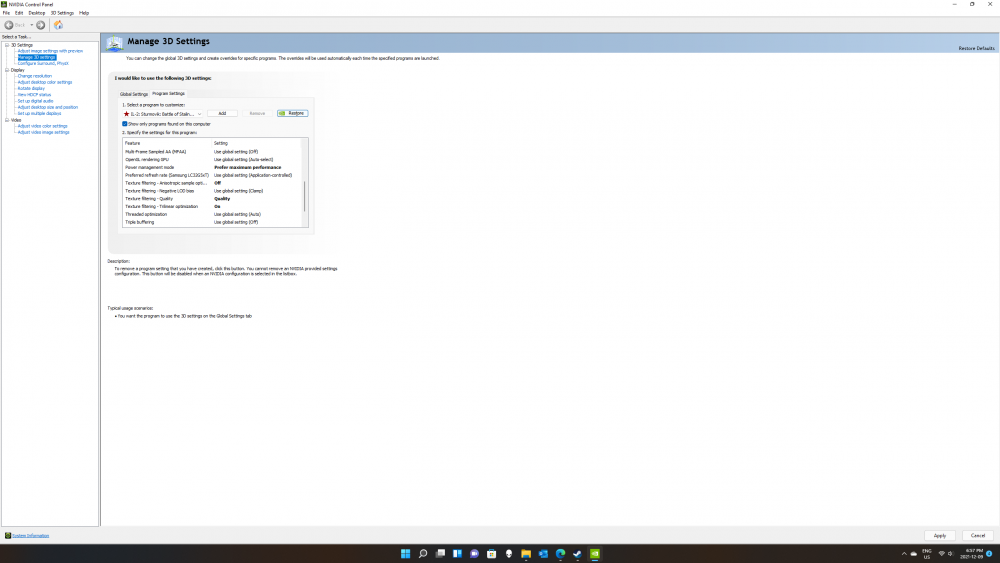The height and width of the screenshot is (563, 1000).
Task: Select the Threaded optimization setting row
Action: [211, 214]
